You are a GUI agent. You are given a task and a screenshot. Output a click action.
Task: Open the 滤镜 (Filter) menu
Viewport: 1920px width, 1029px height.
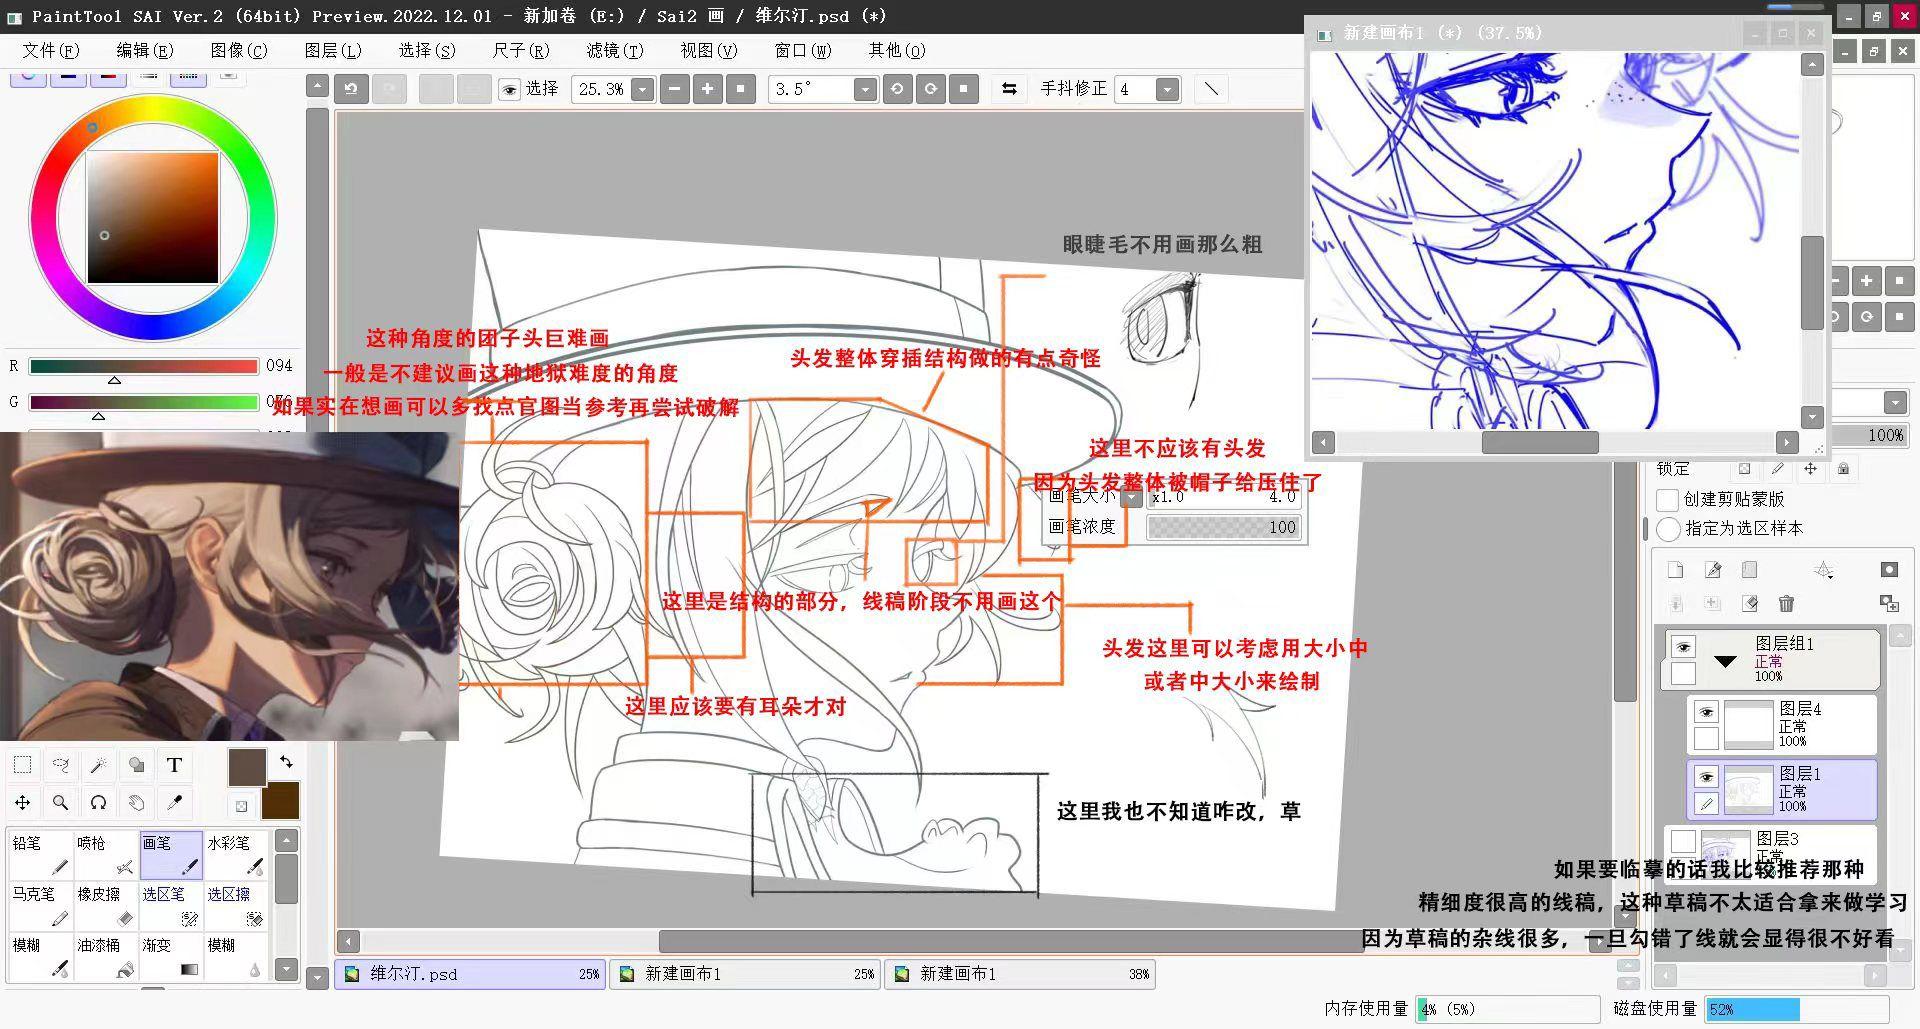613,51
